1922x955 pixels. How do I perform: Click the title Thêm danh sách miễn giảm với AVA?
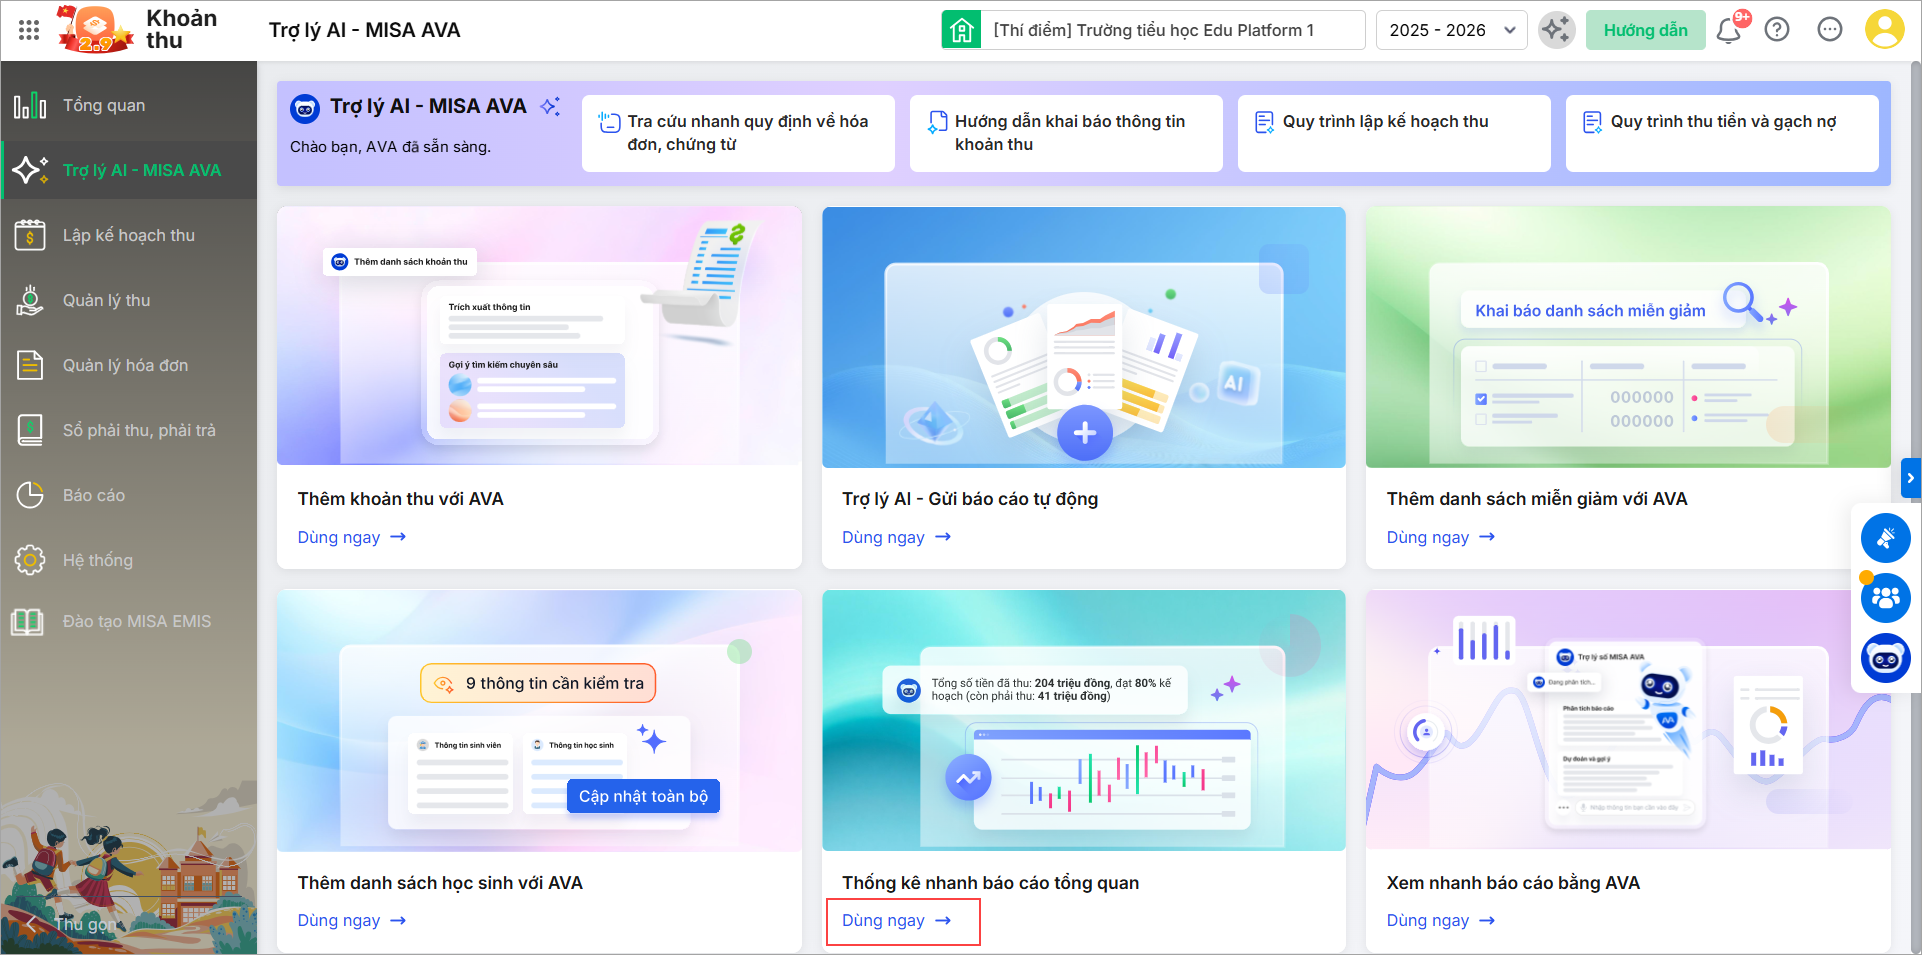[x=1537, y=499]
